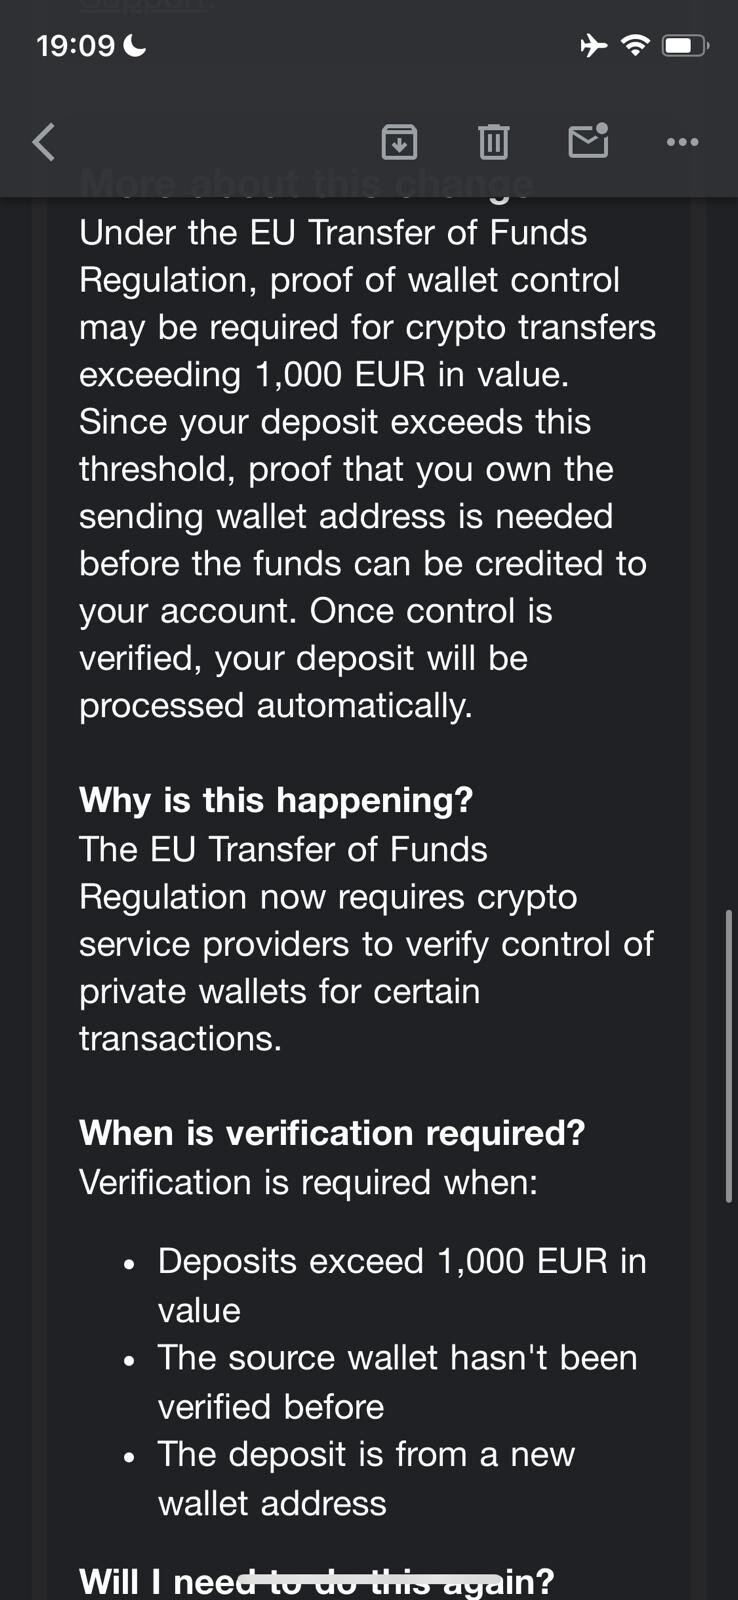Select the "source wallet hasn't been verified" bullet
Screen dimensions: 738x1600
tap(397, 1382)
